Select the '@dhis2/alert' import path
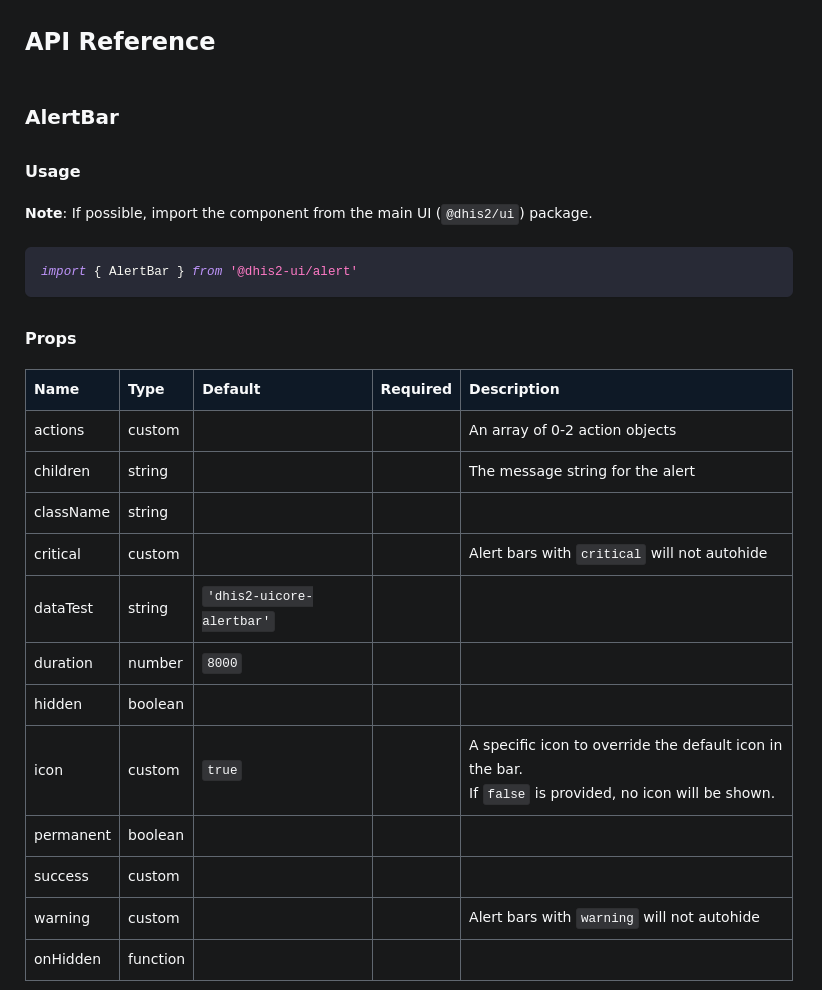Viewport: 822px width, 990px height. 294,271
